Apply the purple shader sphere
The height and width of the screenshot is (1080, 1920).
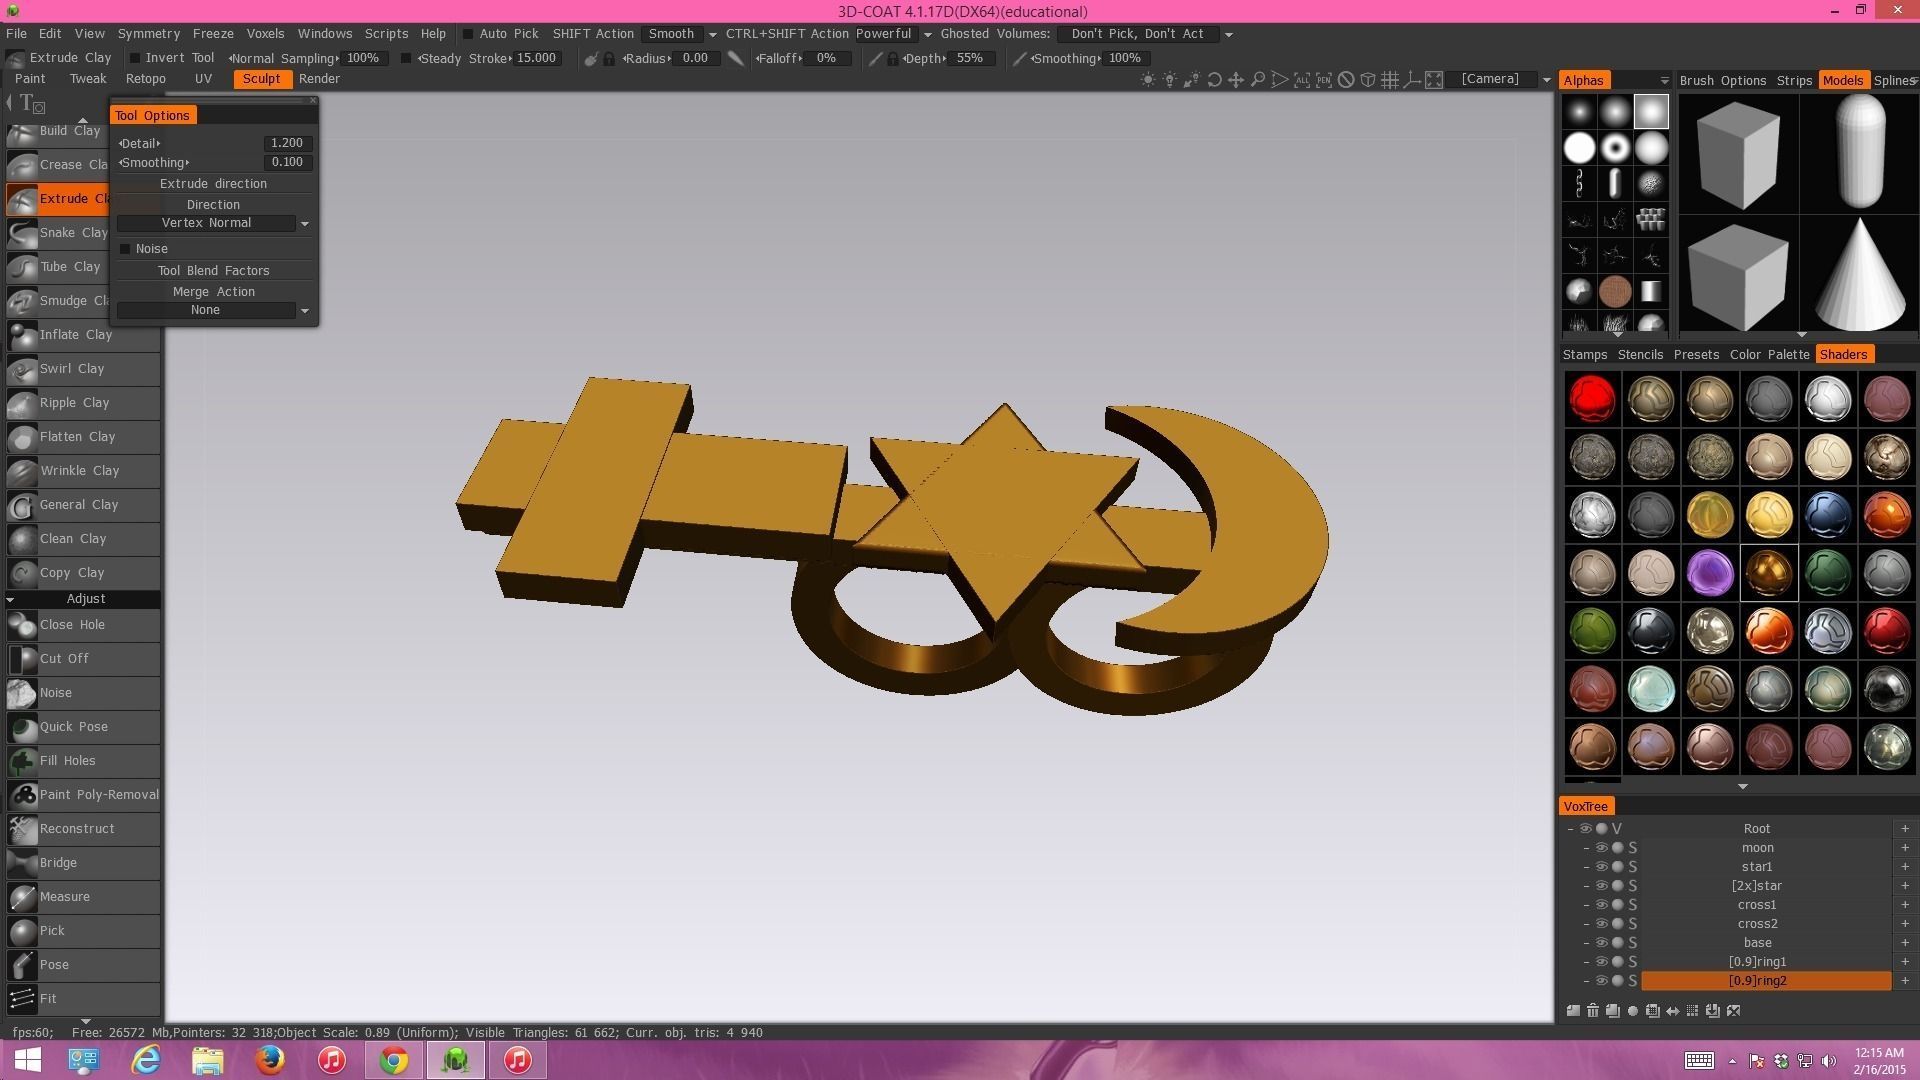click(1710, 573)
